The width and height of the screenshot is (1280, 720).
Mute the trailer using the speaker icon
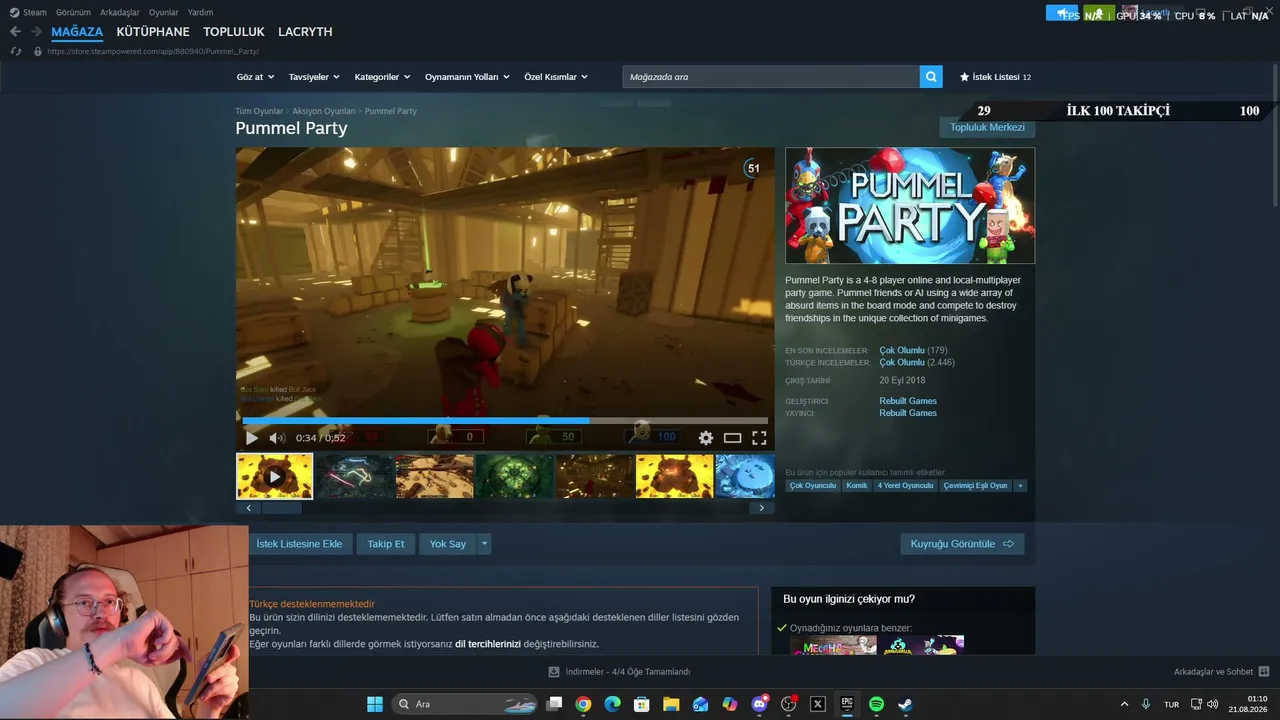277,438
